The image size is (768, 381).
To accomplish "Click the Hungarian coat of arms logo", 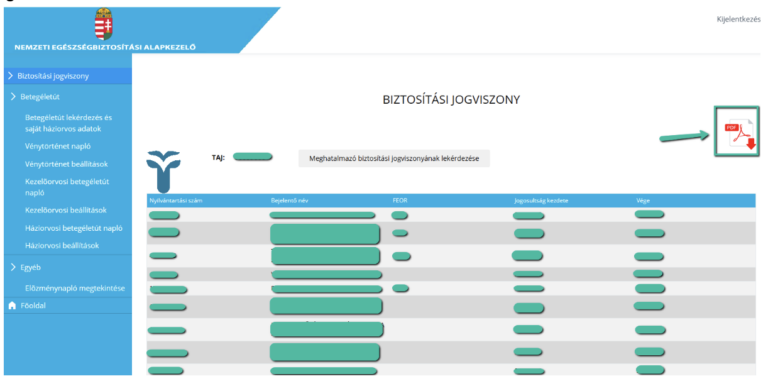I will 104,24.
